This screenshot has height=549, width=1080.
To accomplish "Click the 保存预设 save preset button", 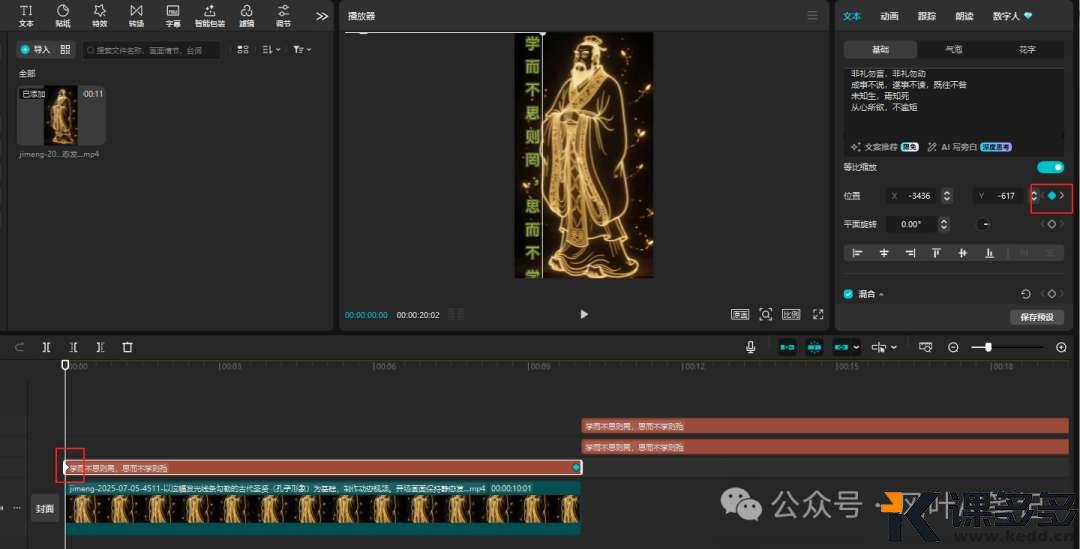I will pos(1037,318).
